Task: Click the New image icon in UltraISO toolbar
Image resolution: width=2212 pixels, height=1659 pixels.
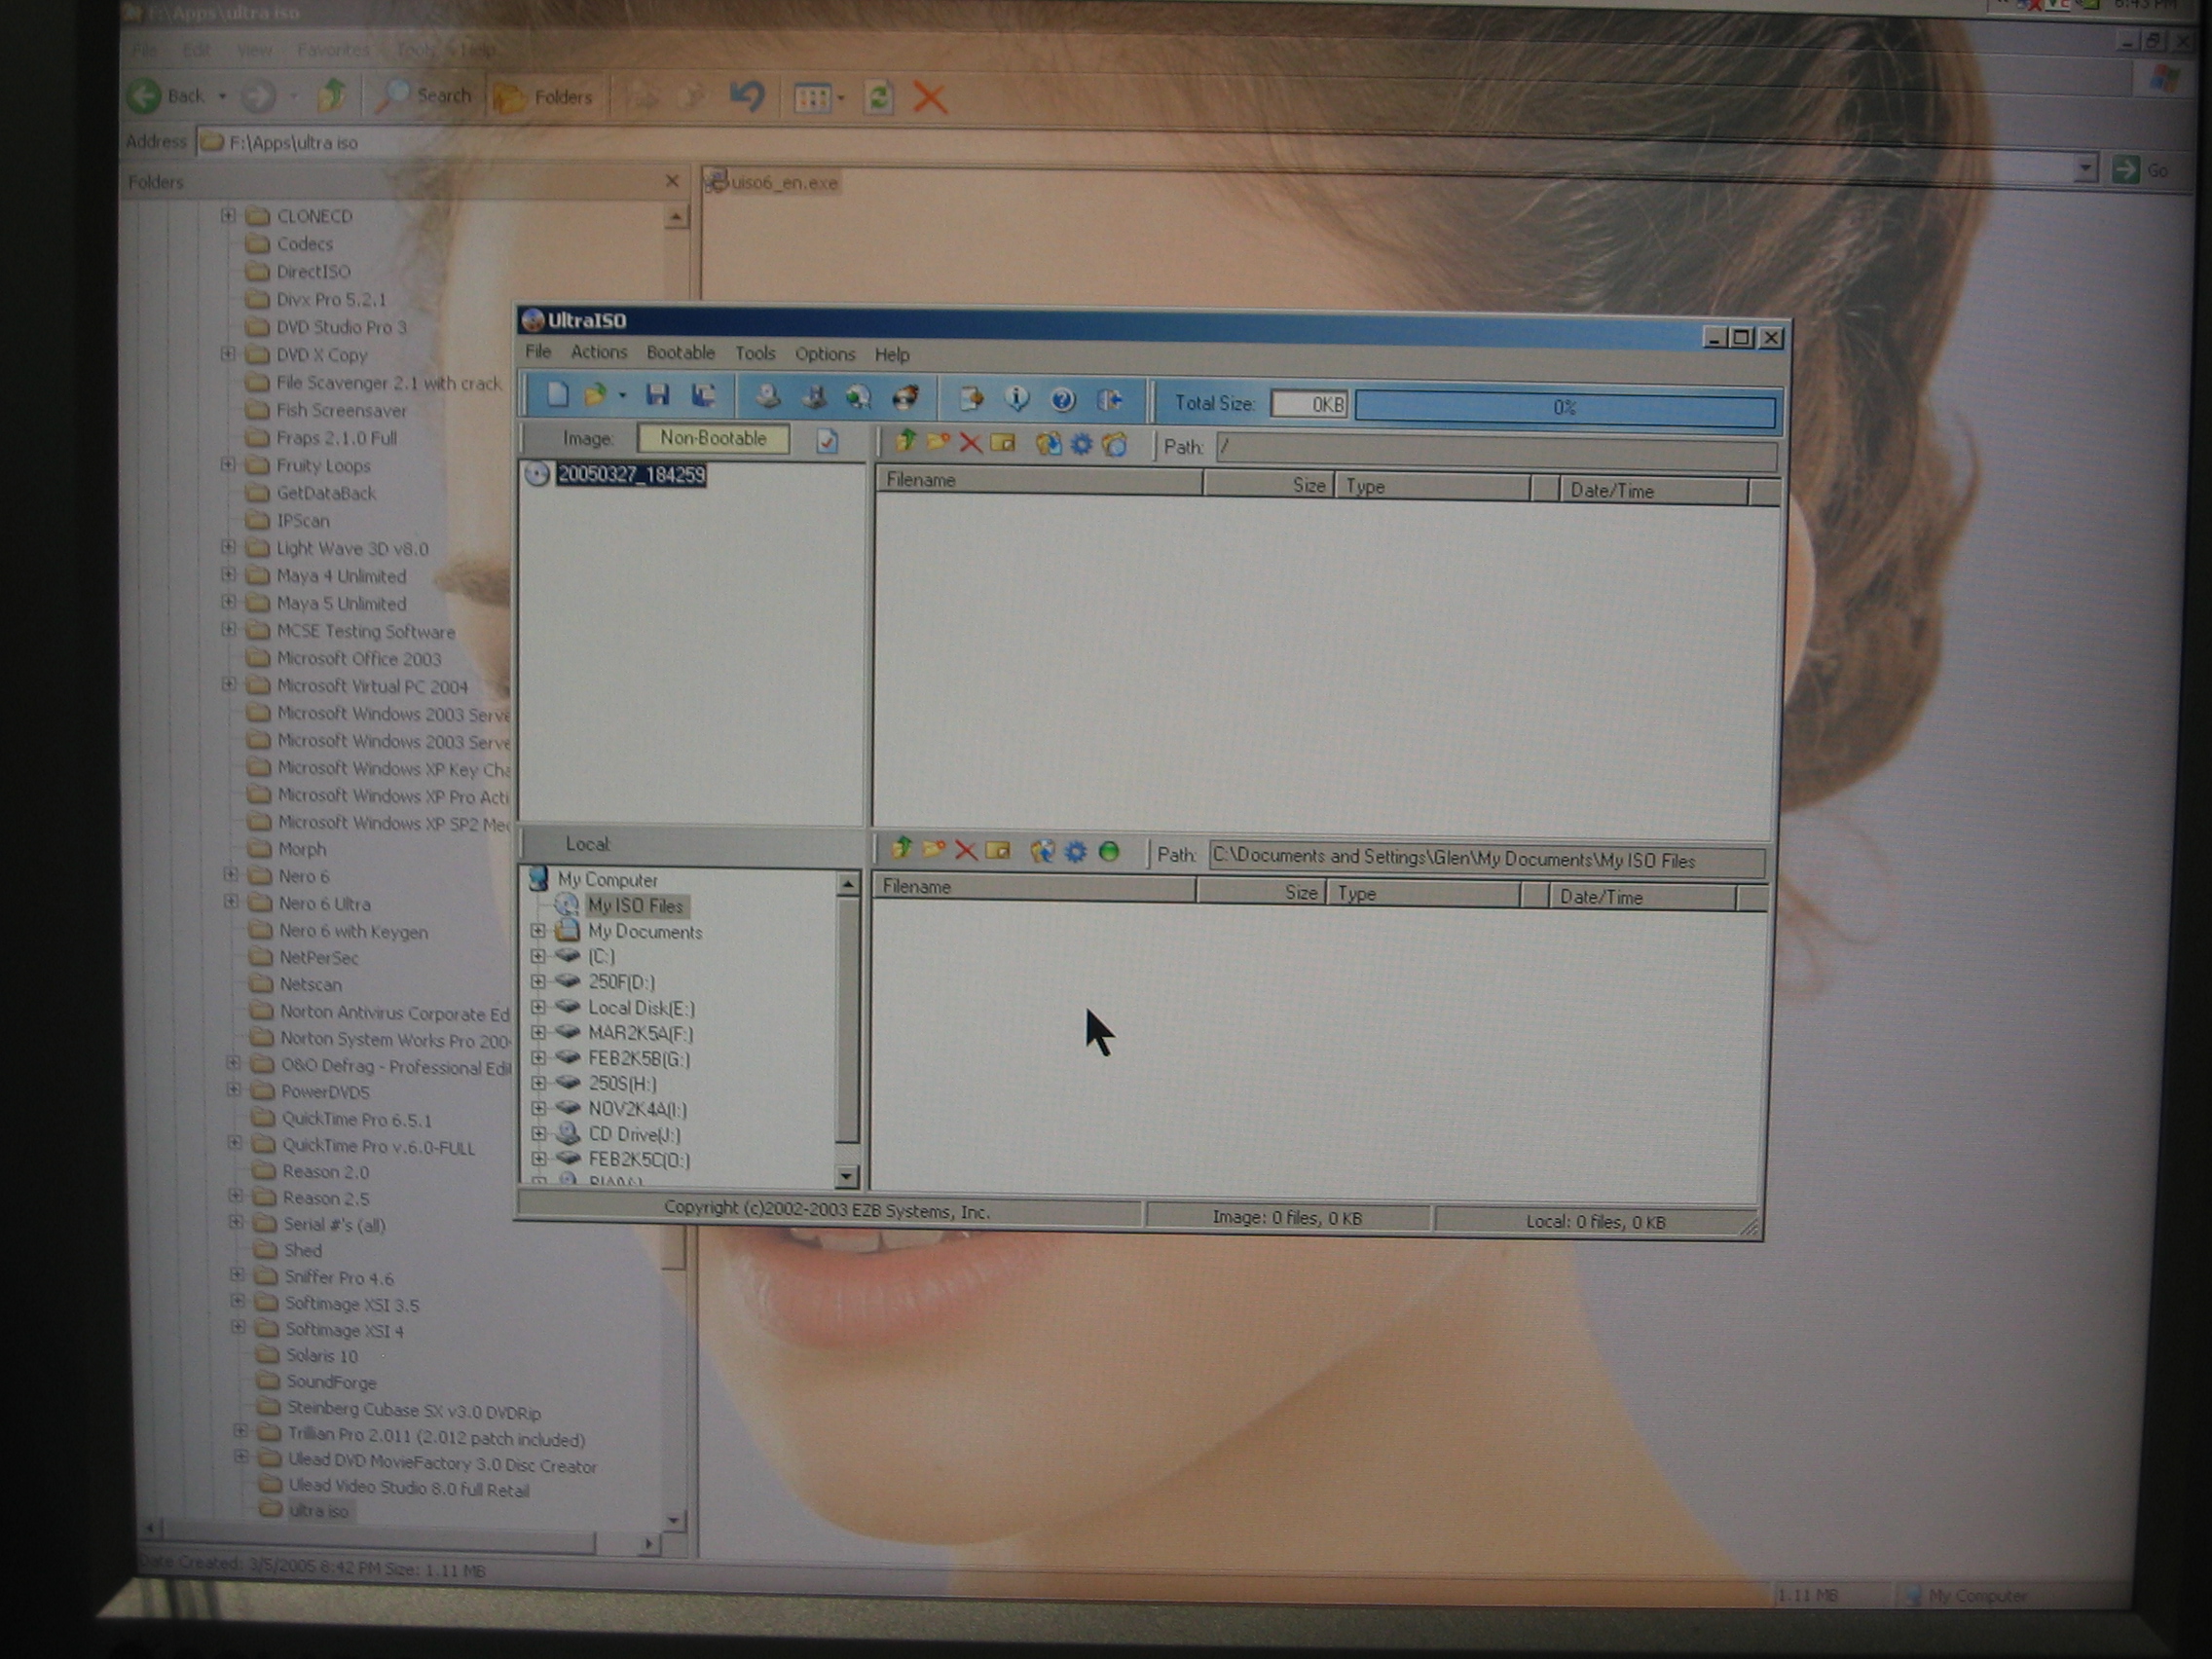Action: click(x=558, y=396)
